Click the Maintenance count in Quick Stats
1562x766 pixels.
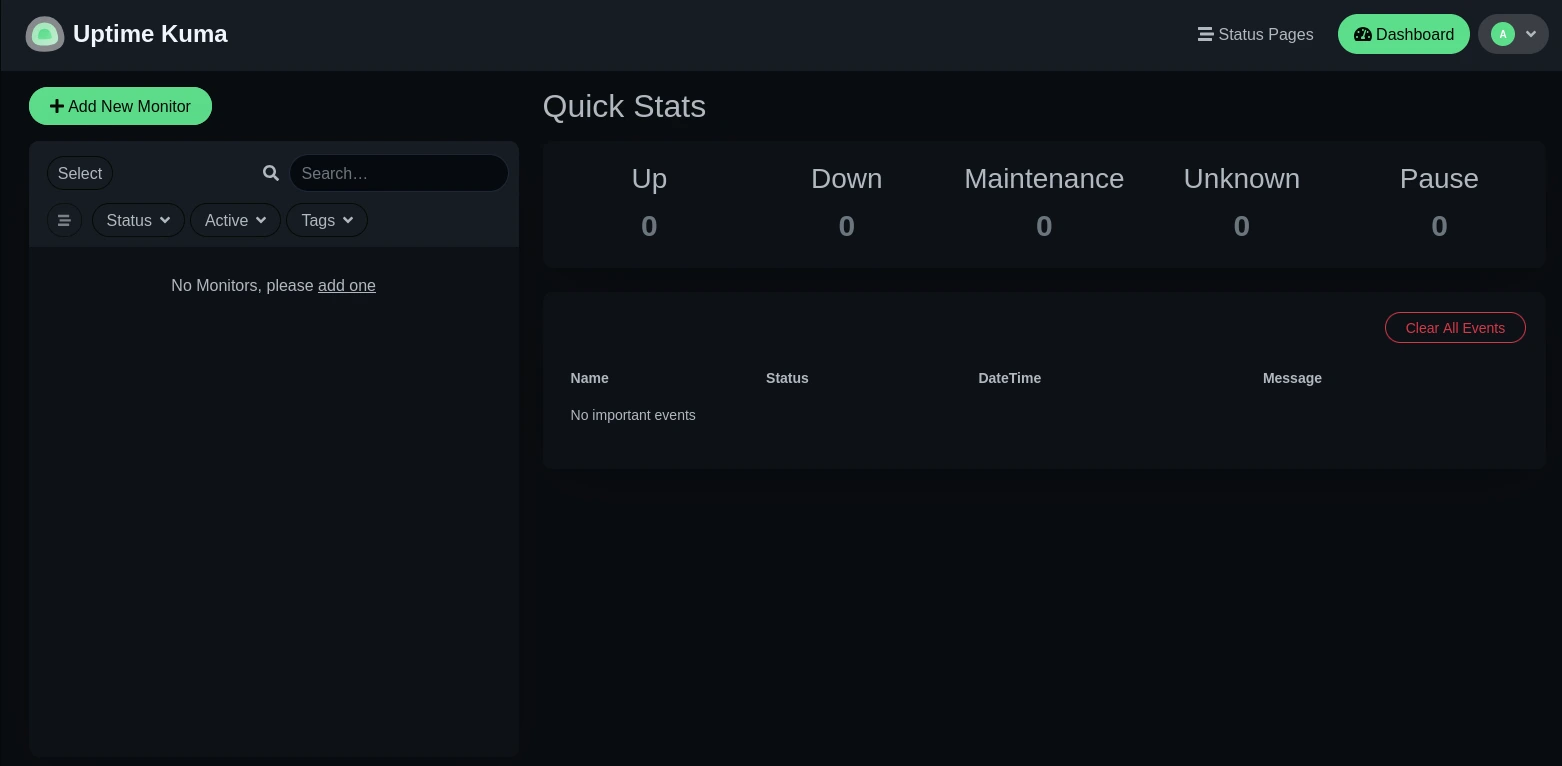point(1044,226)
